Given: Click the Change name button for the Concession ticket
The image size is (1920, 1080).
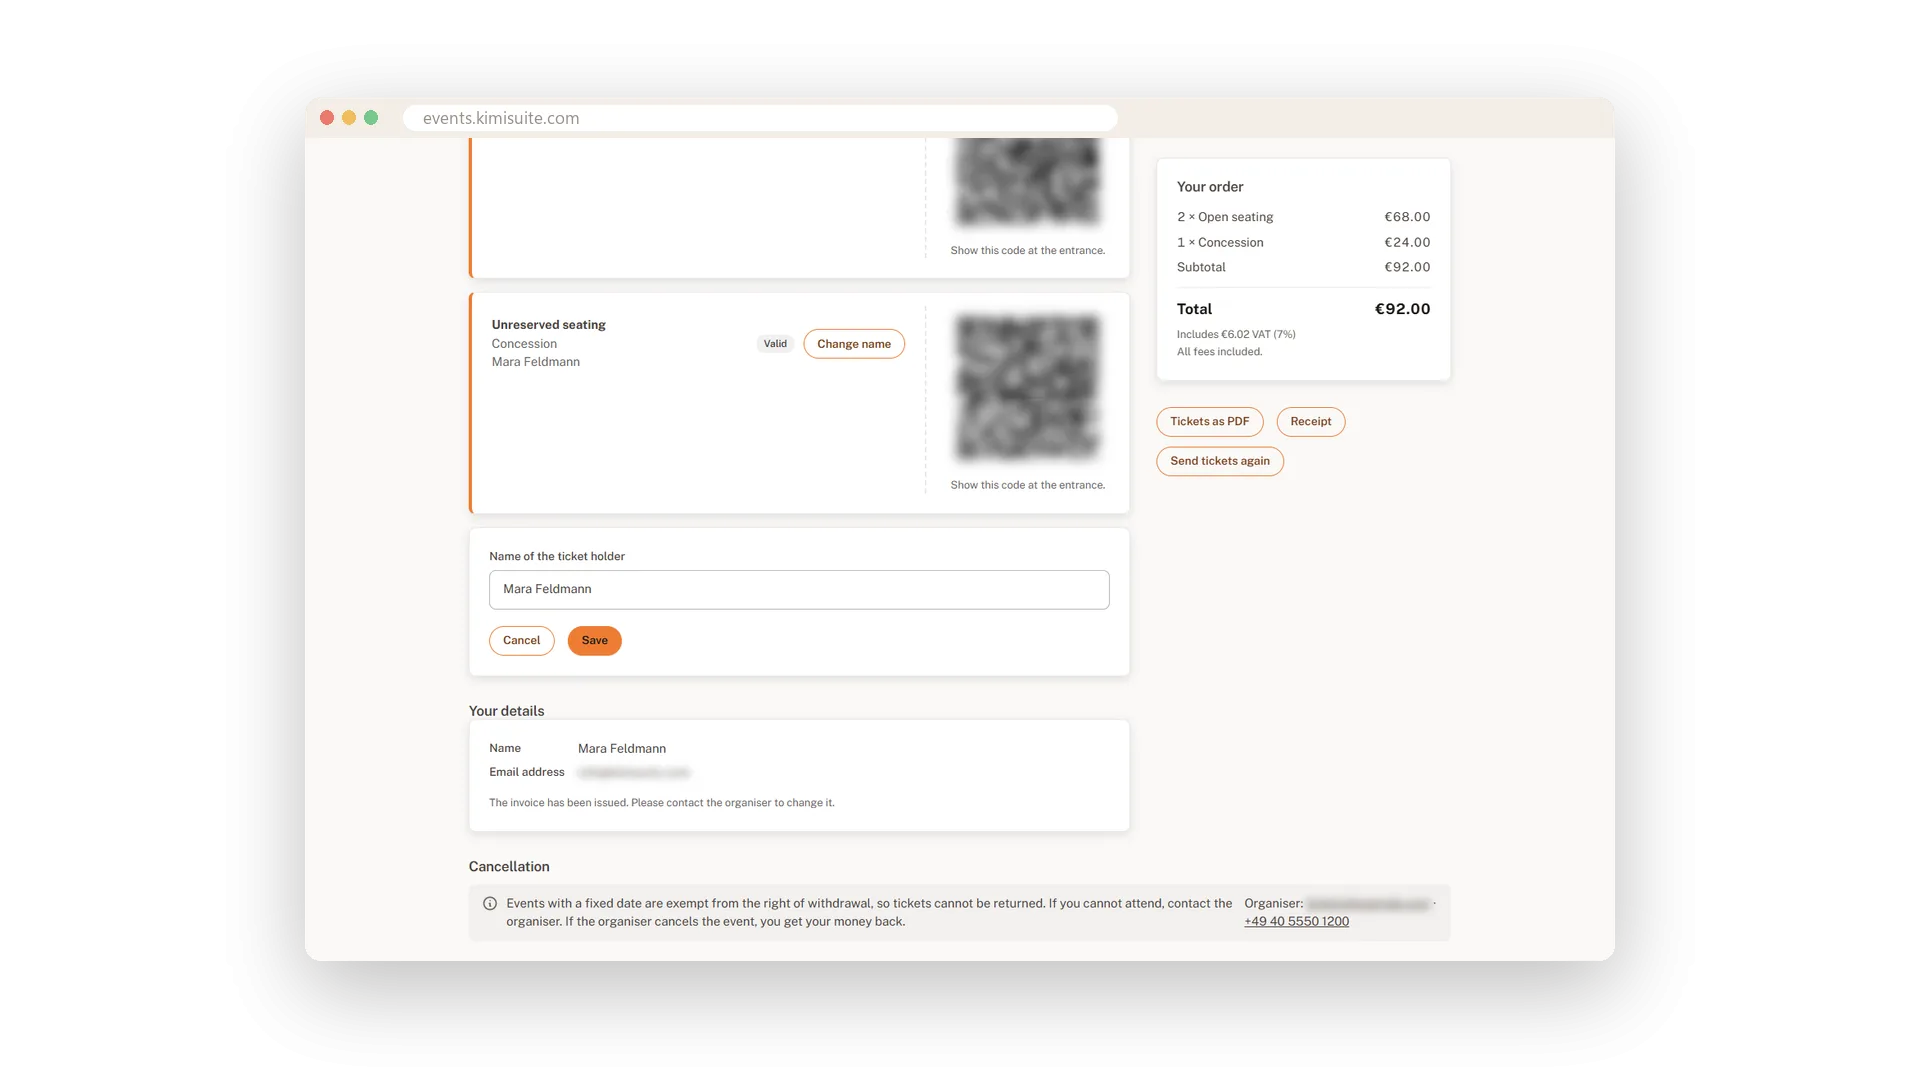Looking at the screenshot, I should pyautogui.click(x=854, y=344).
